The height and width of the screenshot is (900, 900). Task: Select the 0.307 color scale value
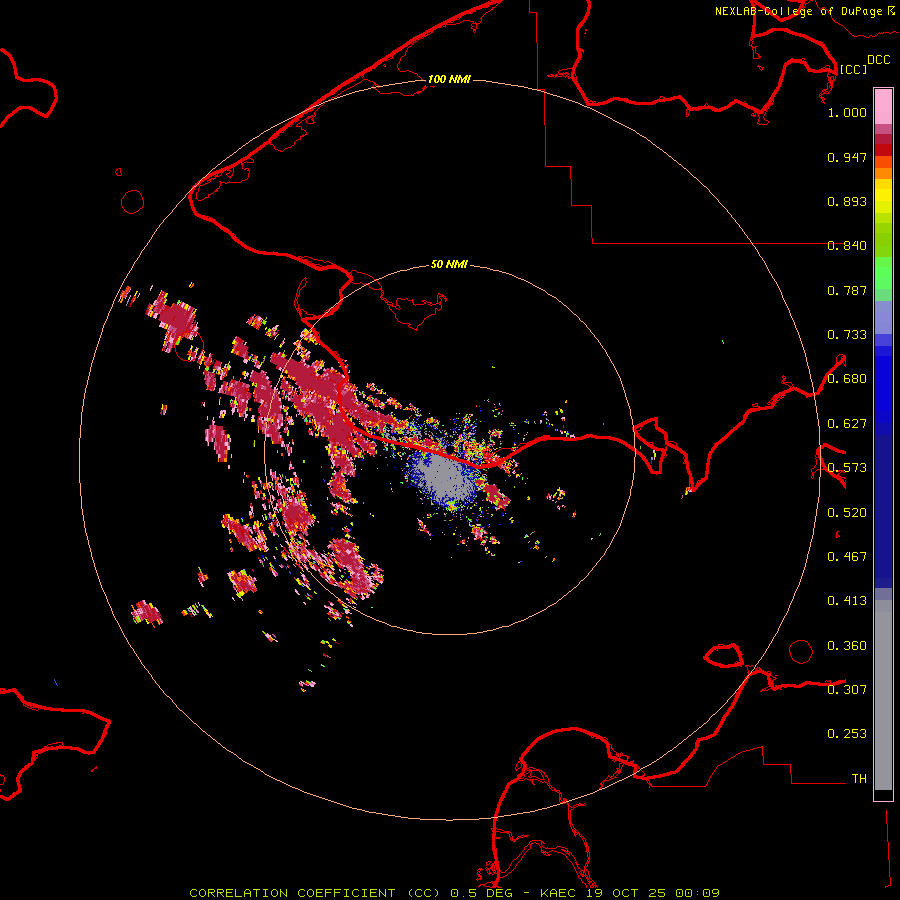tap(847, 690)
